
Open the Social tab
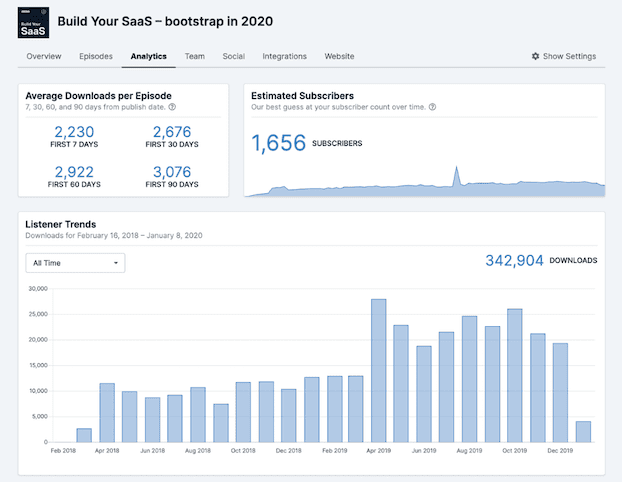click(233, 56)
